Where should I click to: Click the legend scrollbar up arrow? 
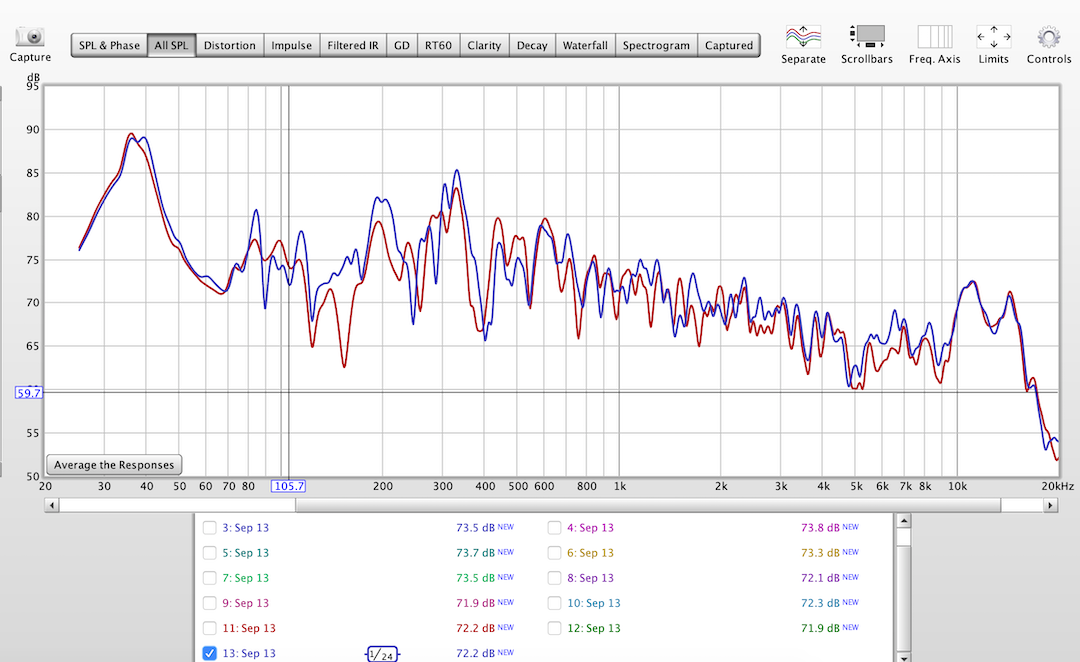click(903, 521)
